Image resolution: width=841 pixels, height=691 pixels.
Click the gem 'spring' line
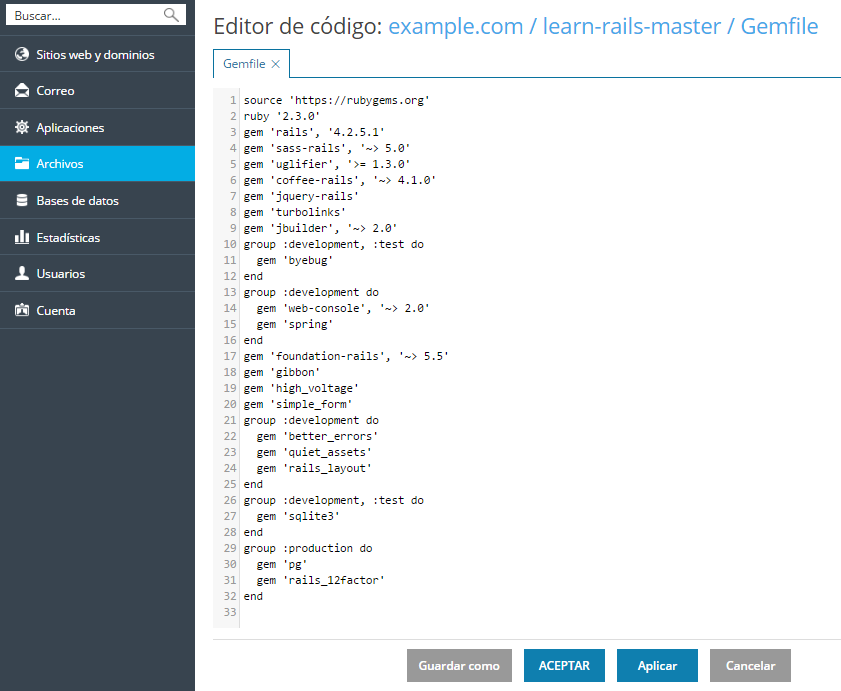[x=294, y=324]
